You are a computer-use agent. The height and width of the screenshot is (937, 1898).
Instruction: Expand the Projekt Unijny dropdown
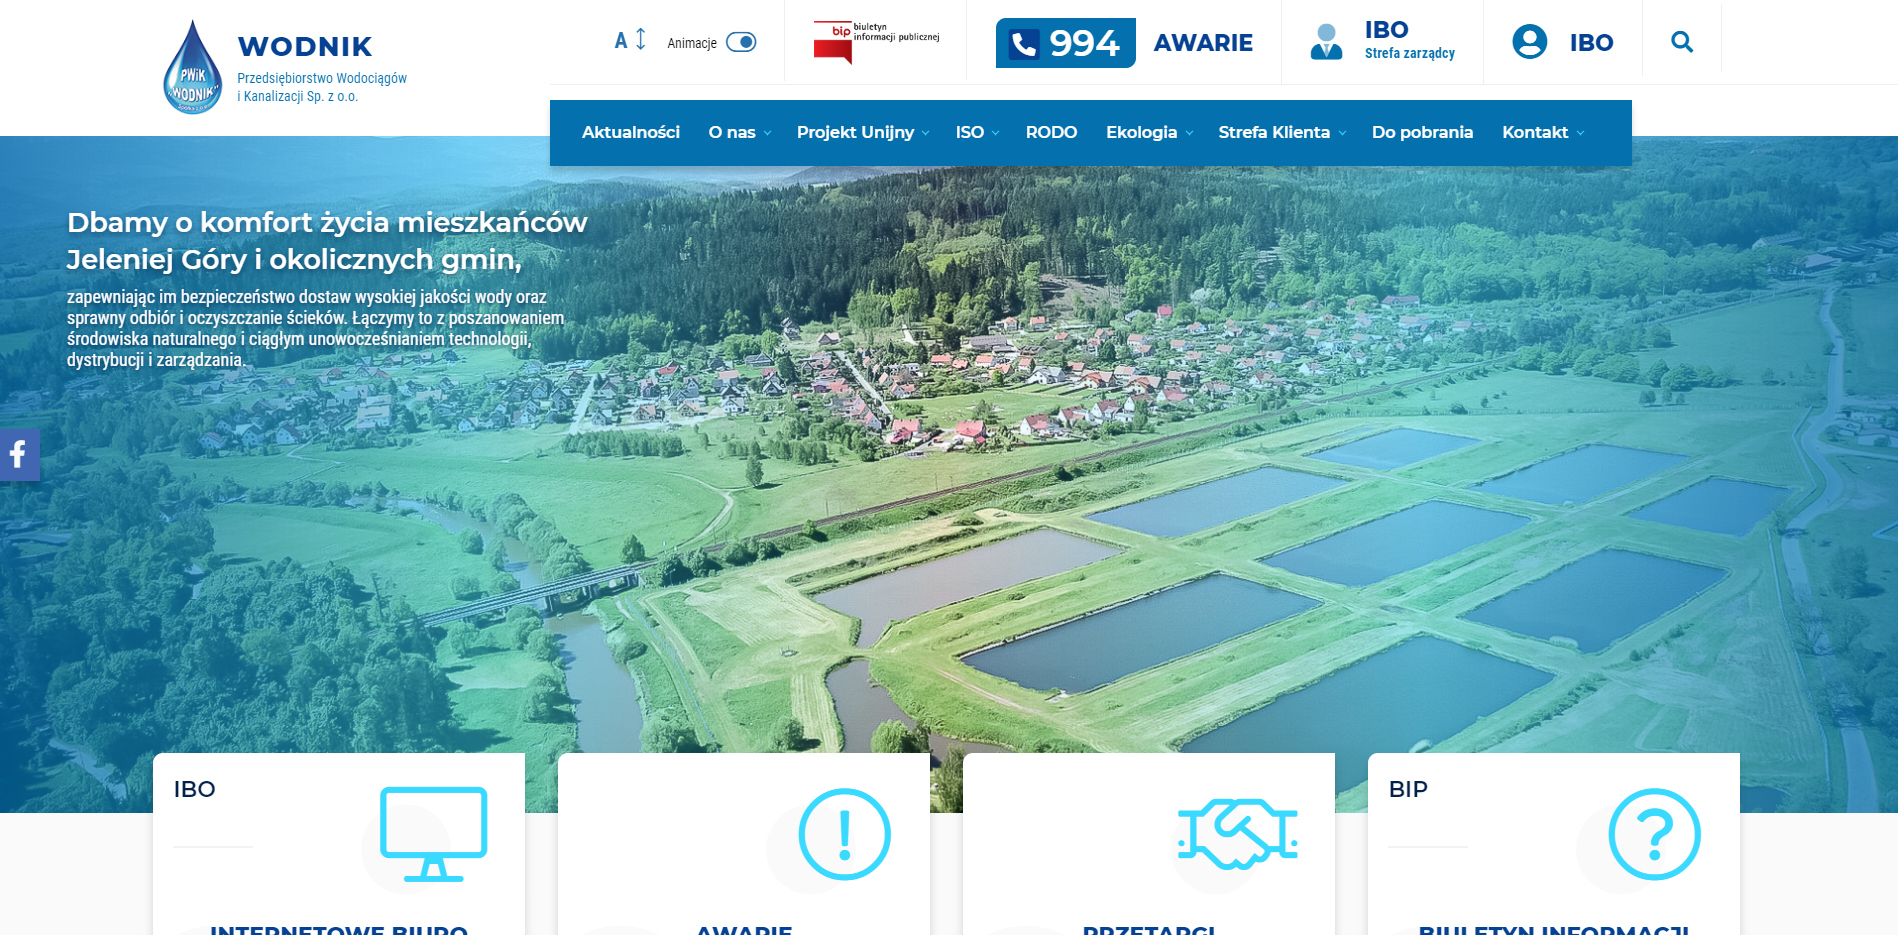[862, 132]
